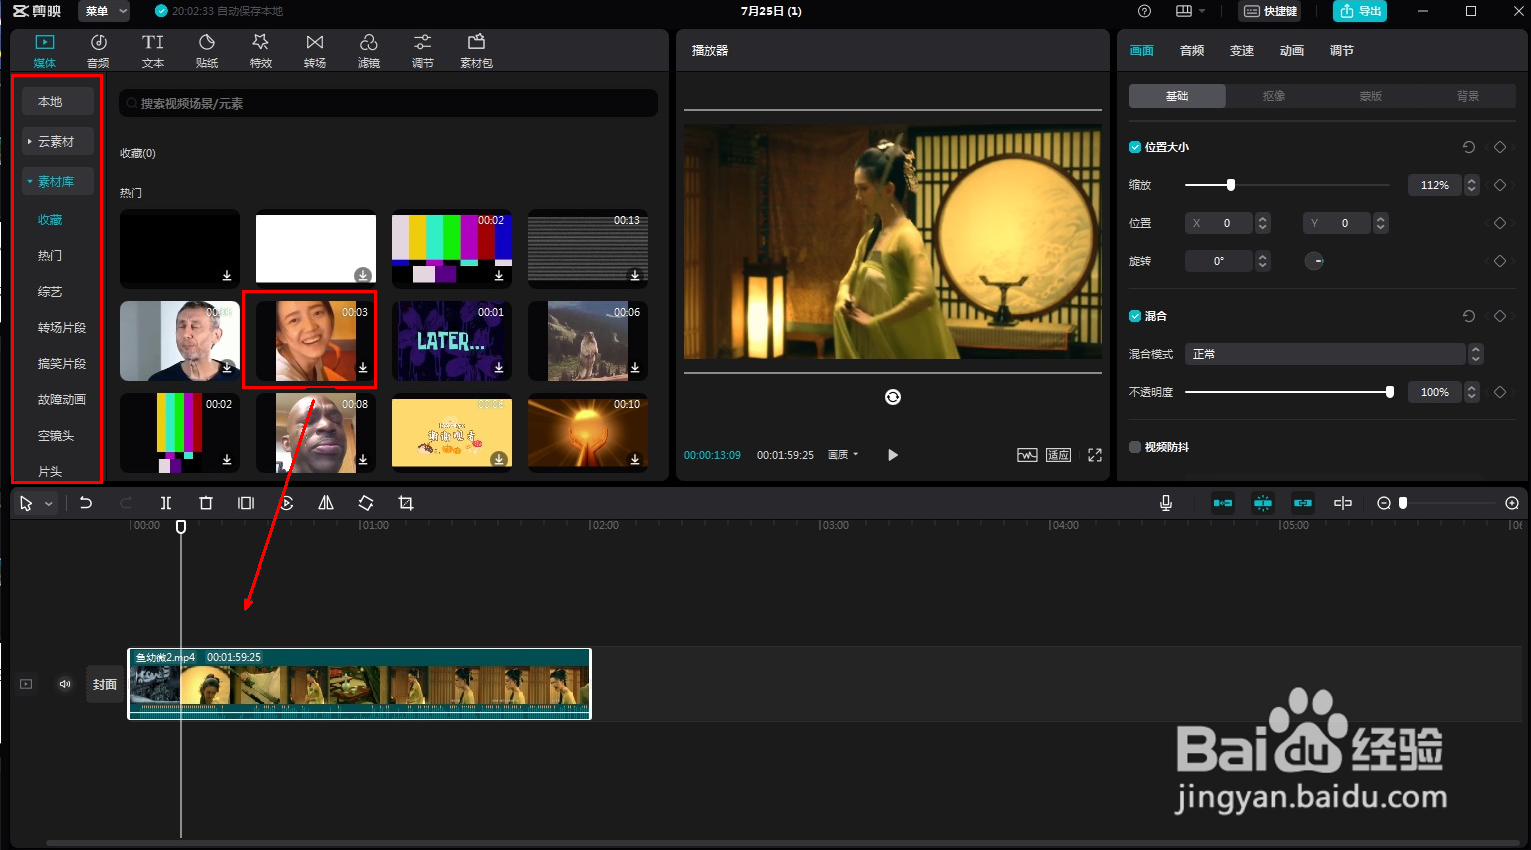Open the 混合模式 blend mode dropdown

pyautogui.click(x=1333, y=354)
